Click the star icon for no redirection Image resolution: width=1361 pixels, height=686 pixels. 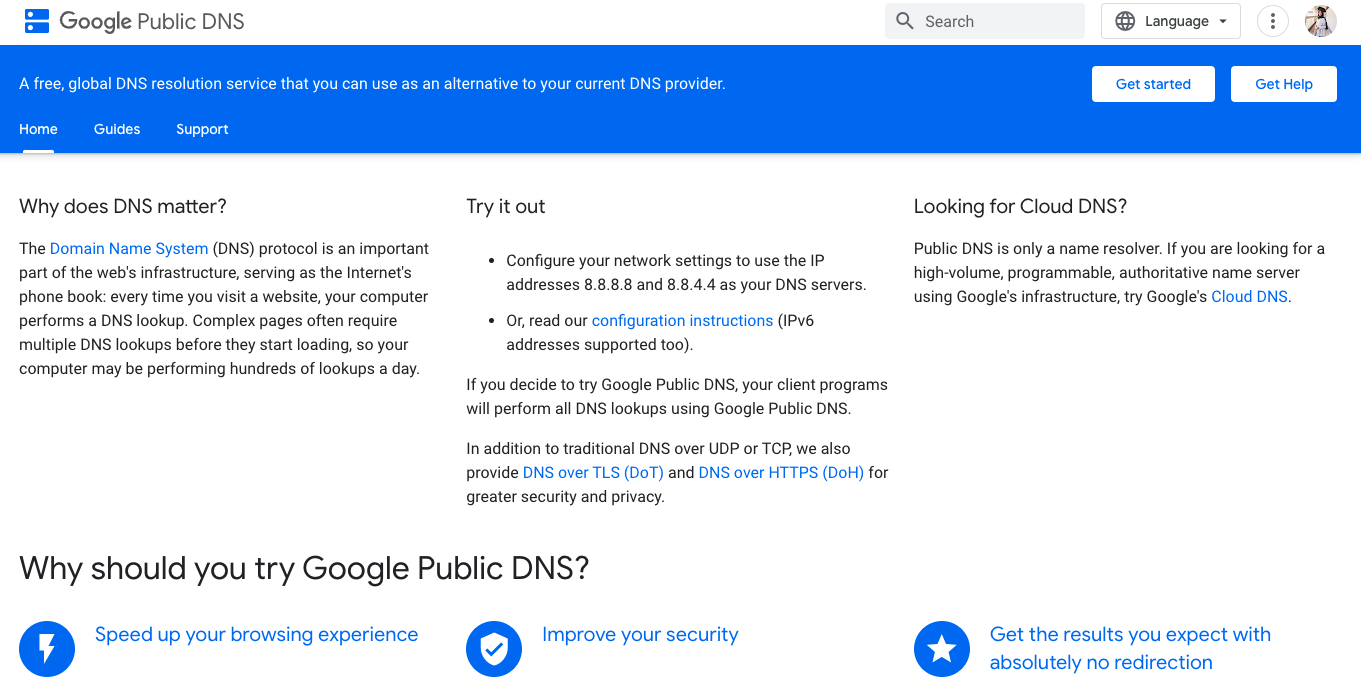(941, 648)
